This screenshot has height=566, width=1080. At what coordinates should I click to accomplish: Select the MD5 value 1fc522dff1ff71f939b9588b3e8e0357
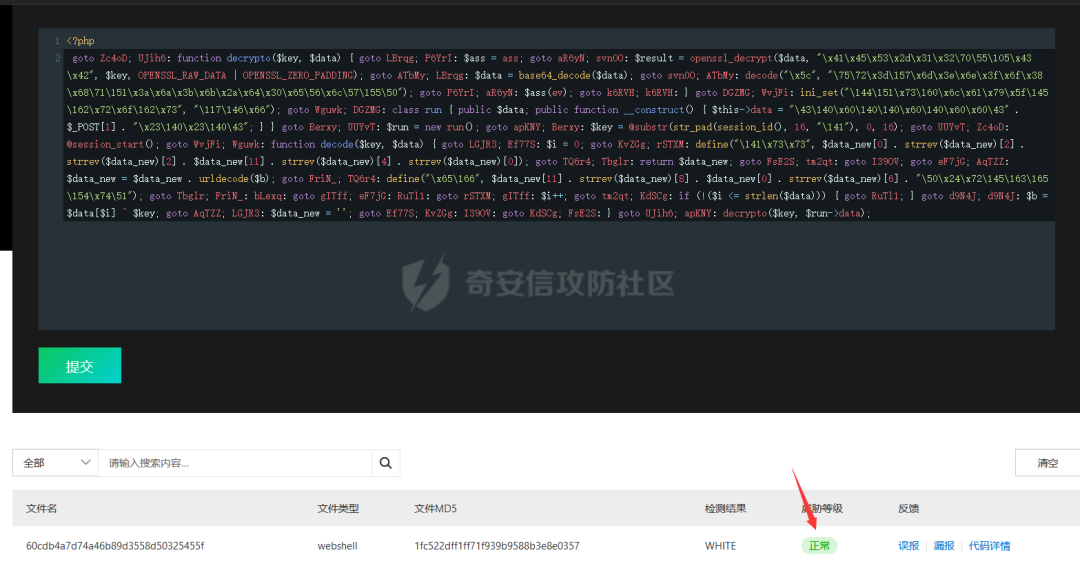tap(497, 545)
